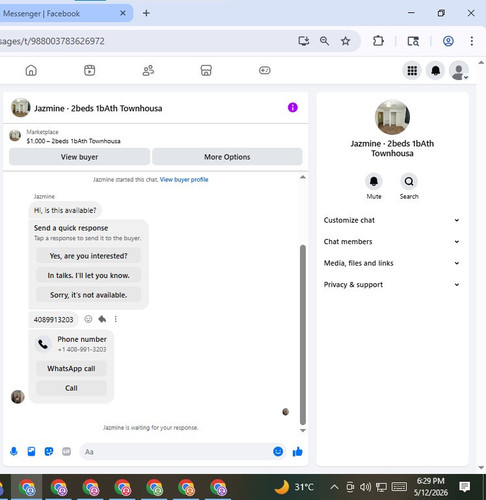This screenshot has height=500, width=486.
Task: Expand the Privacy & support section
Action: [392, 285]
